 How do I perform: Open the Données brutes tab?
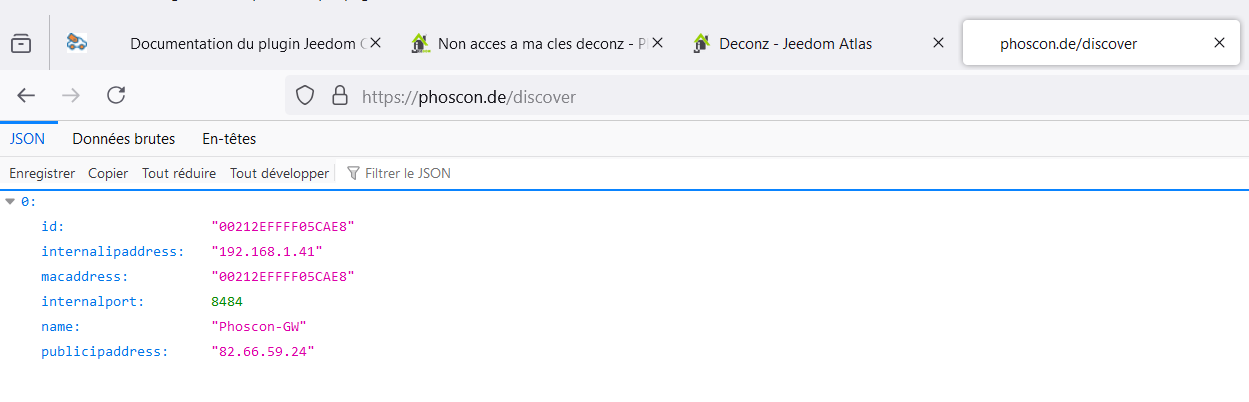point(124,139)
